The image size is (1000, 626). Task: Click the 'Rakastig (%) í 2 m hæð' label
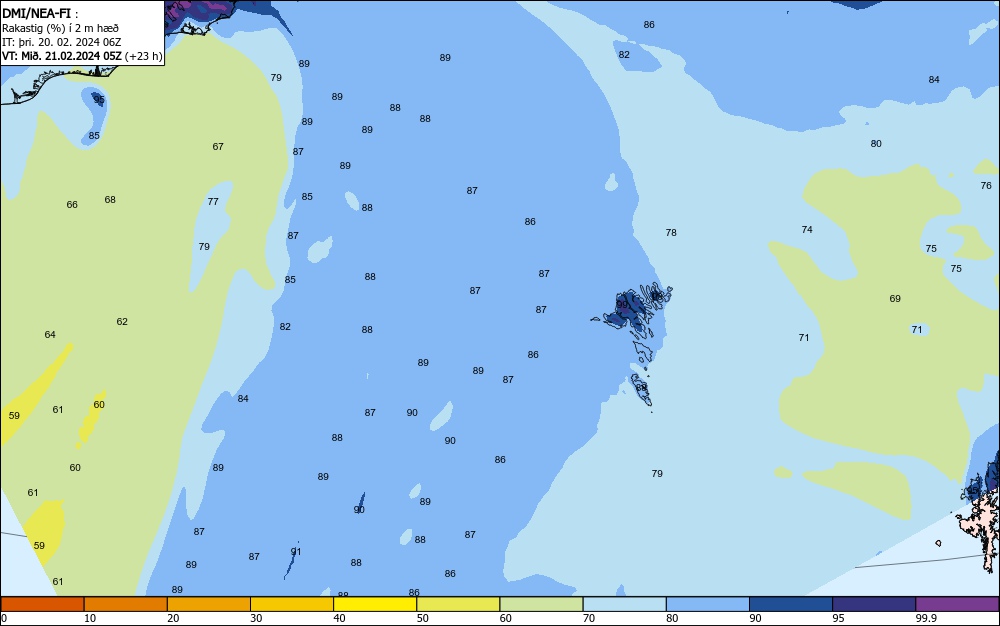click(60, 28)
